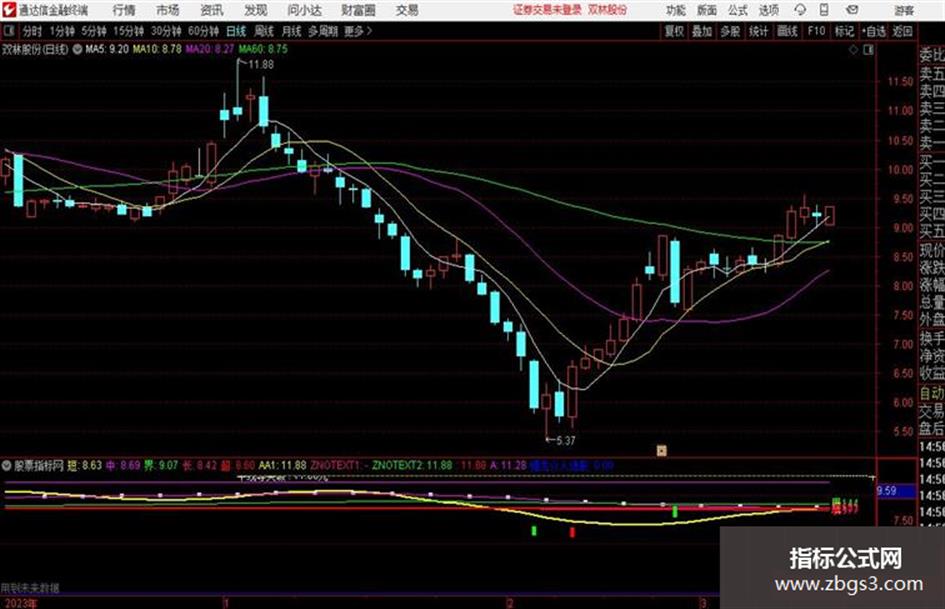Screen dimensions: 945x609
Task: Click the 自选 watchlist button
Action: coord(873,31)
